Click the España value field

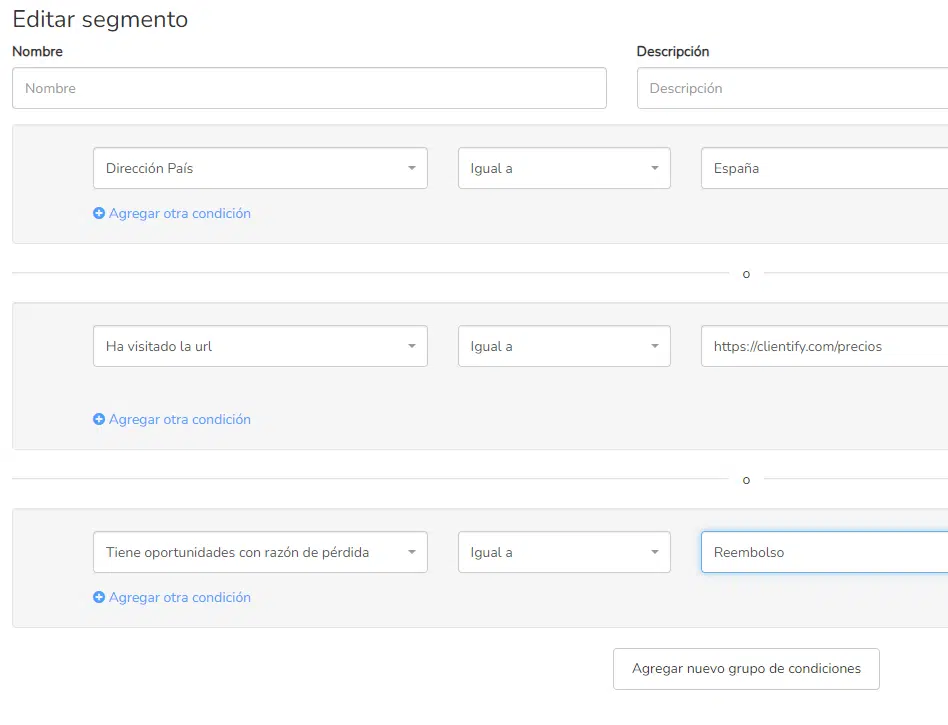[825, 168]
